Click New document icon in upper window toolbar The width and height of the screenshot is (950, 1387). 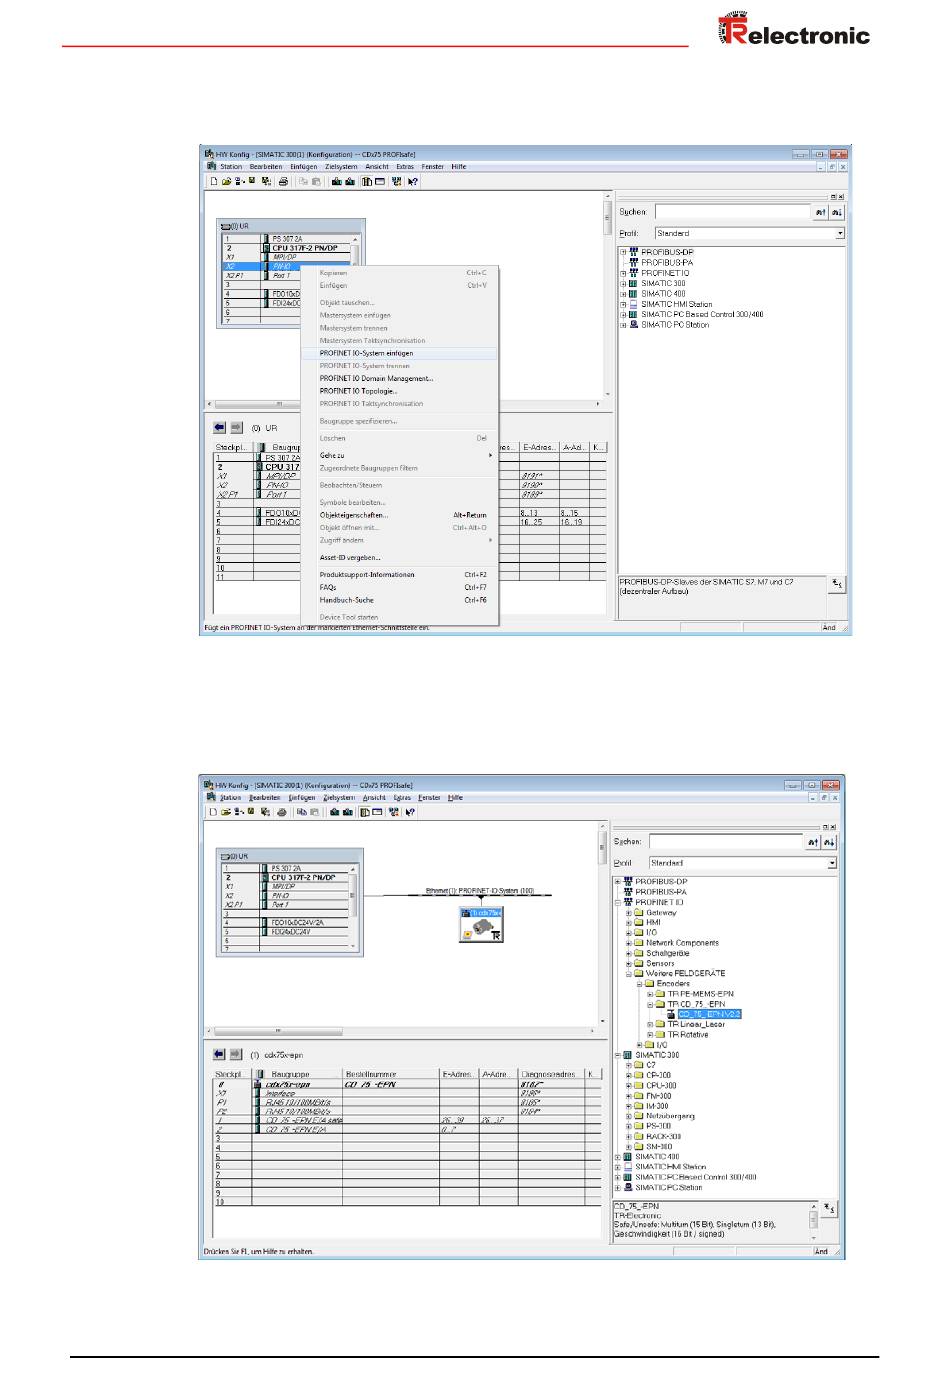tap(214, 182)
